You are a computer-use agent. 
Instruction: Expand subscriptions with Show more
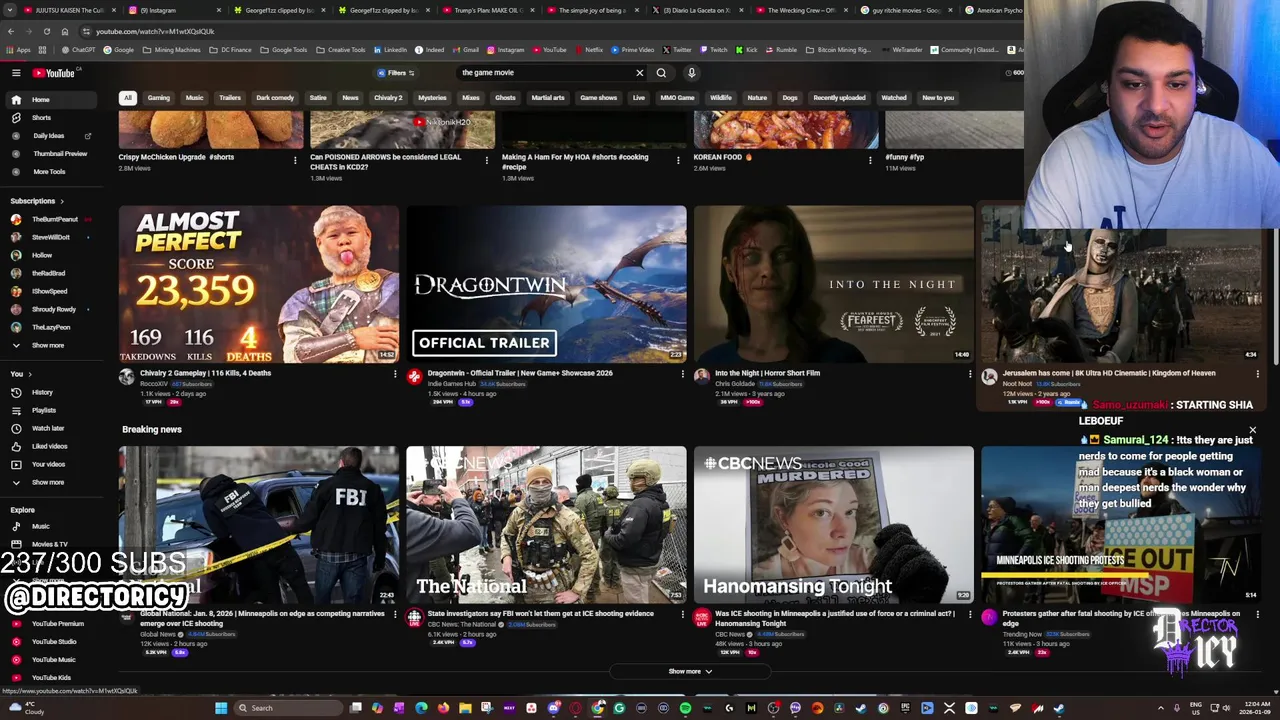[x=47, y=345]
